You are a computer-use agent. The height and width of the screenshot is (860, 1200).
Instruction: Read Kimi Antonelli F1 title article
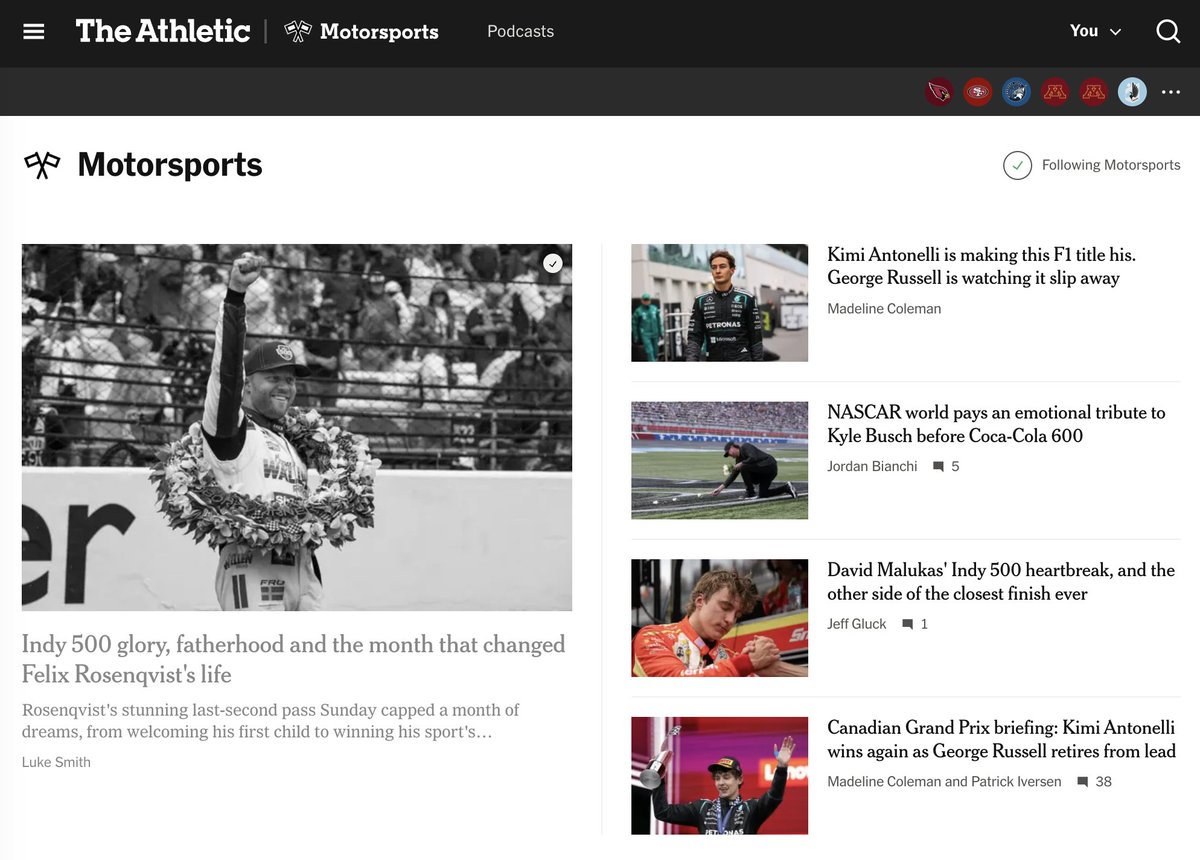[982, 266]
